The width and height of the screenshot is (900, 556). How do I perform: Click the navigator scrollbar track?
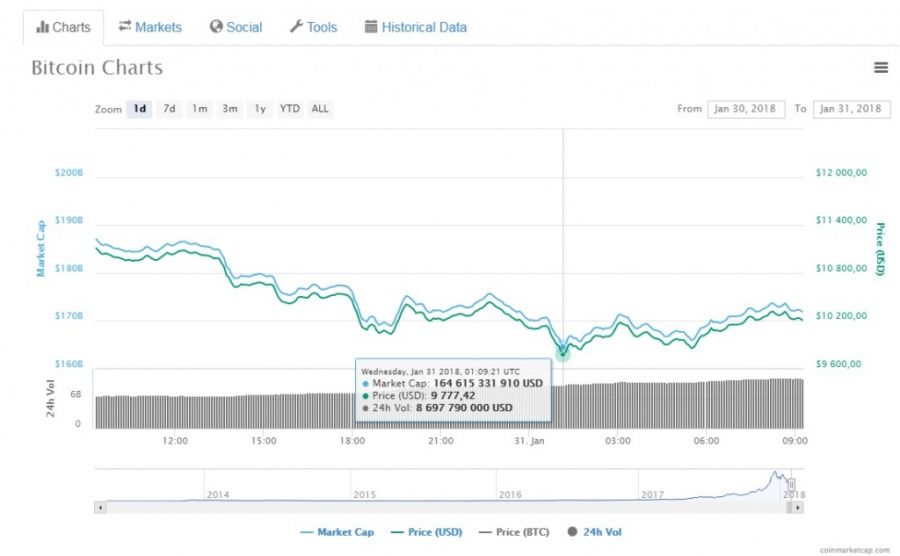click(x=447, y=507)
